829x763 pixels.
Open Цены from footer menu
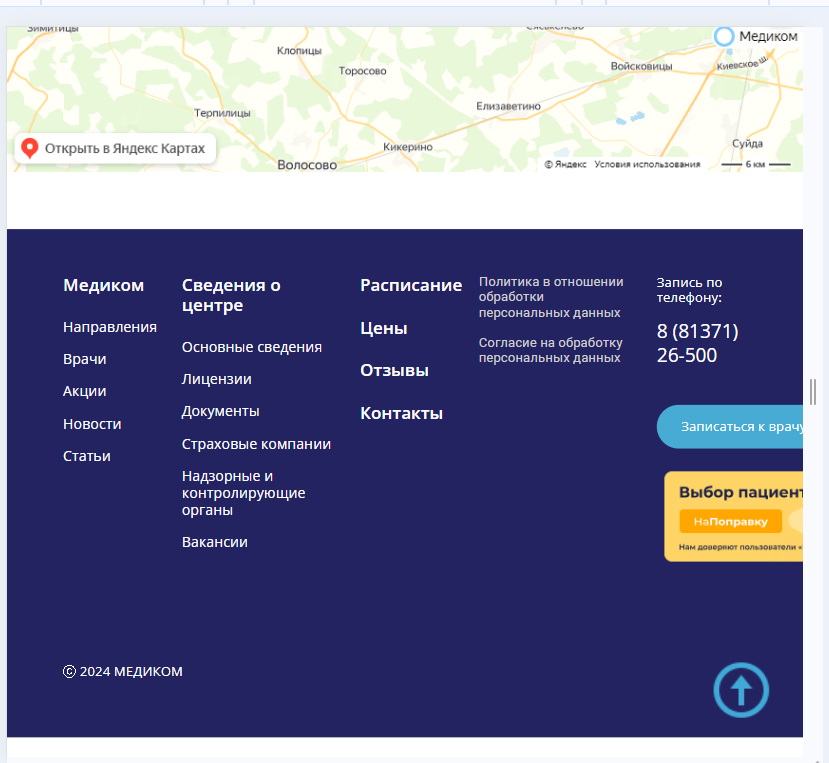pos(384,328)
